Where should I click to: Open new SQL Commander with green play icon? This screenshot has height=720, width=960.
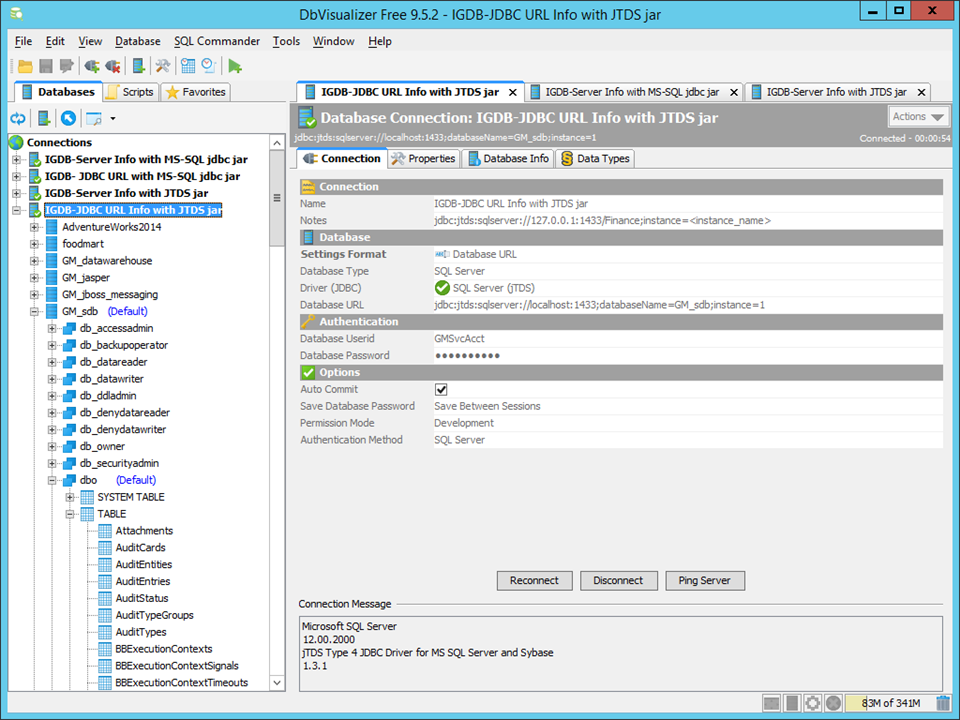tap(234, 66)
